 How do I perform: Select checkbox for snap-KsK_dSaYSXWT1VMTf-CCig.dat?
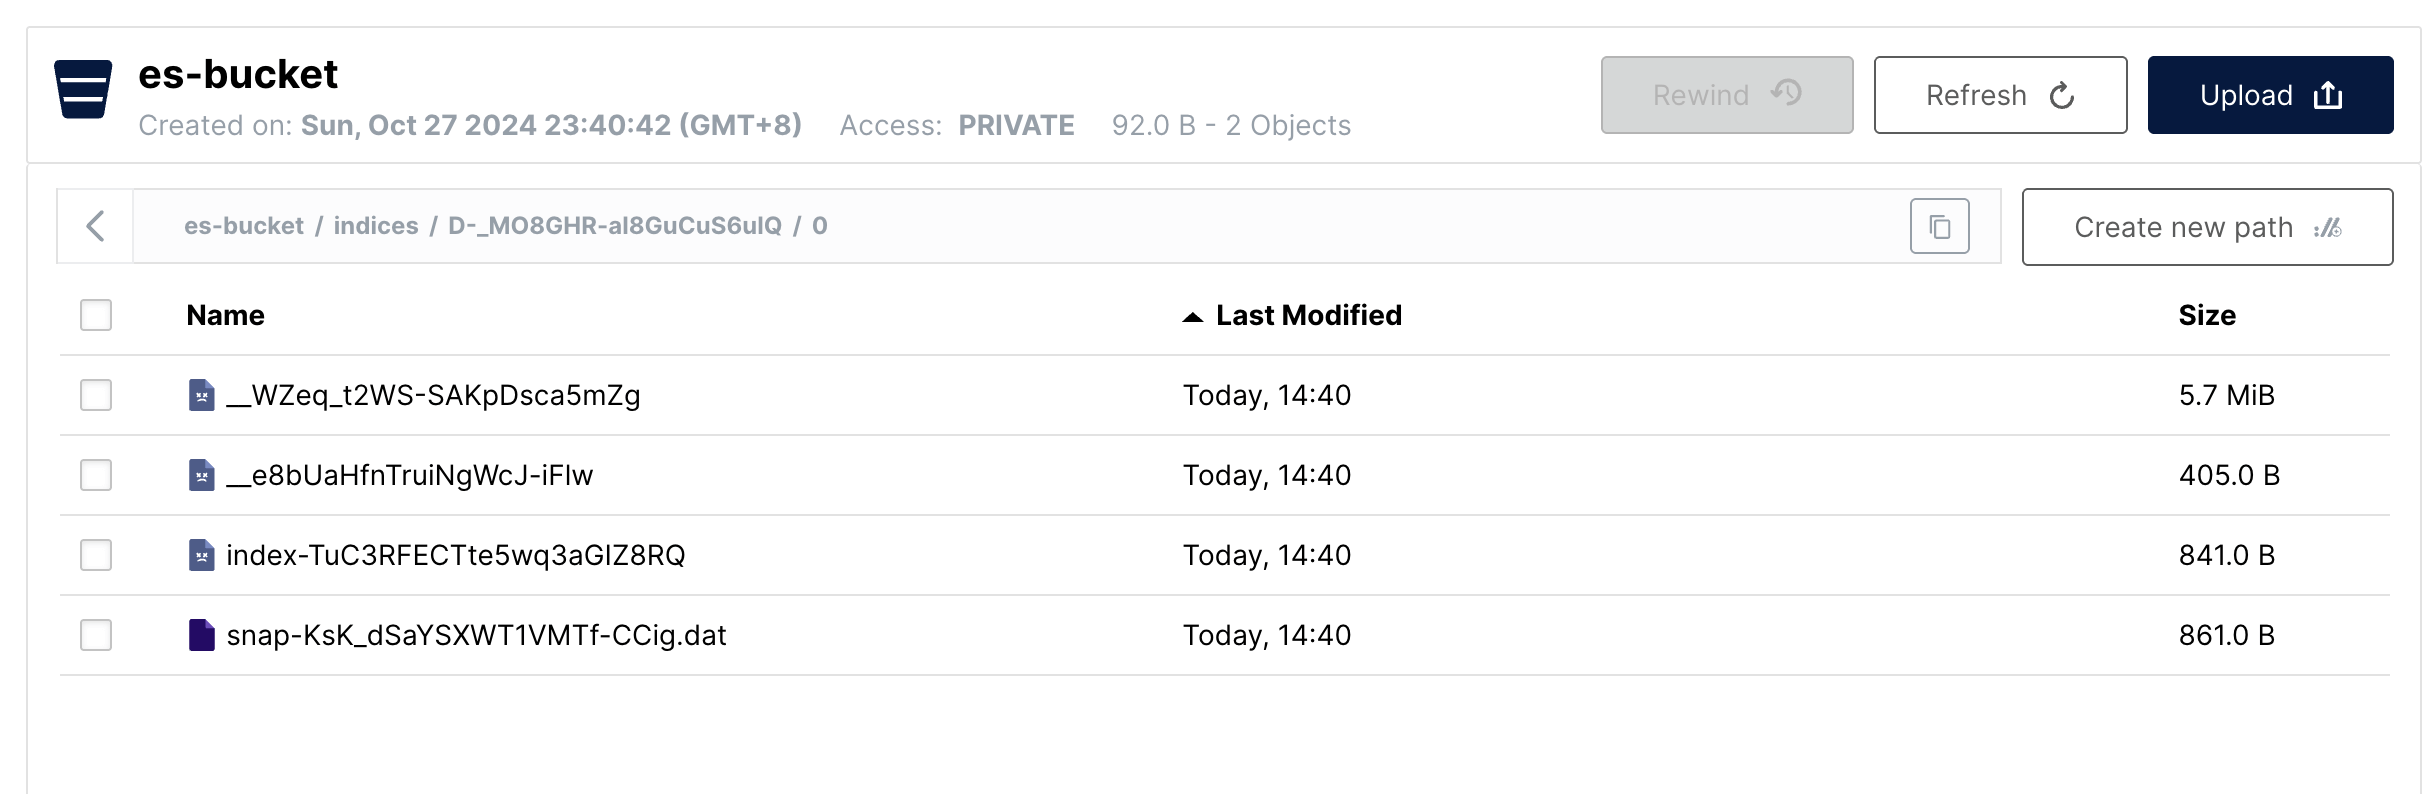coord(96,635)
